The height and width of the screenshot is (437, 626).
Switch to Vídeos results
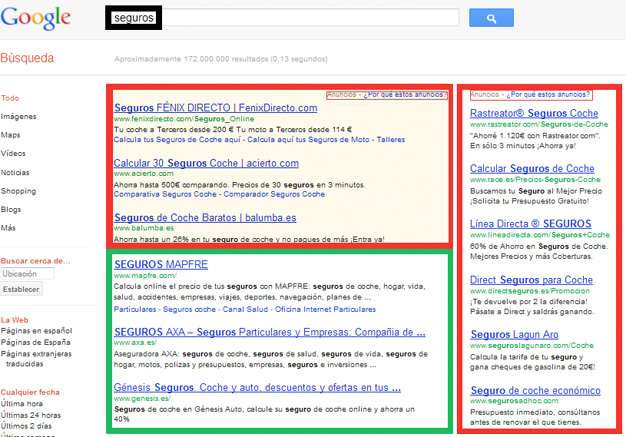click(13, 153)
